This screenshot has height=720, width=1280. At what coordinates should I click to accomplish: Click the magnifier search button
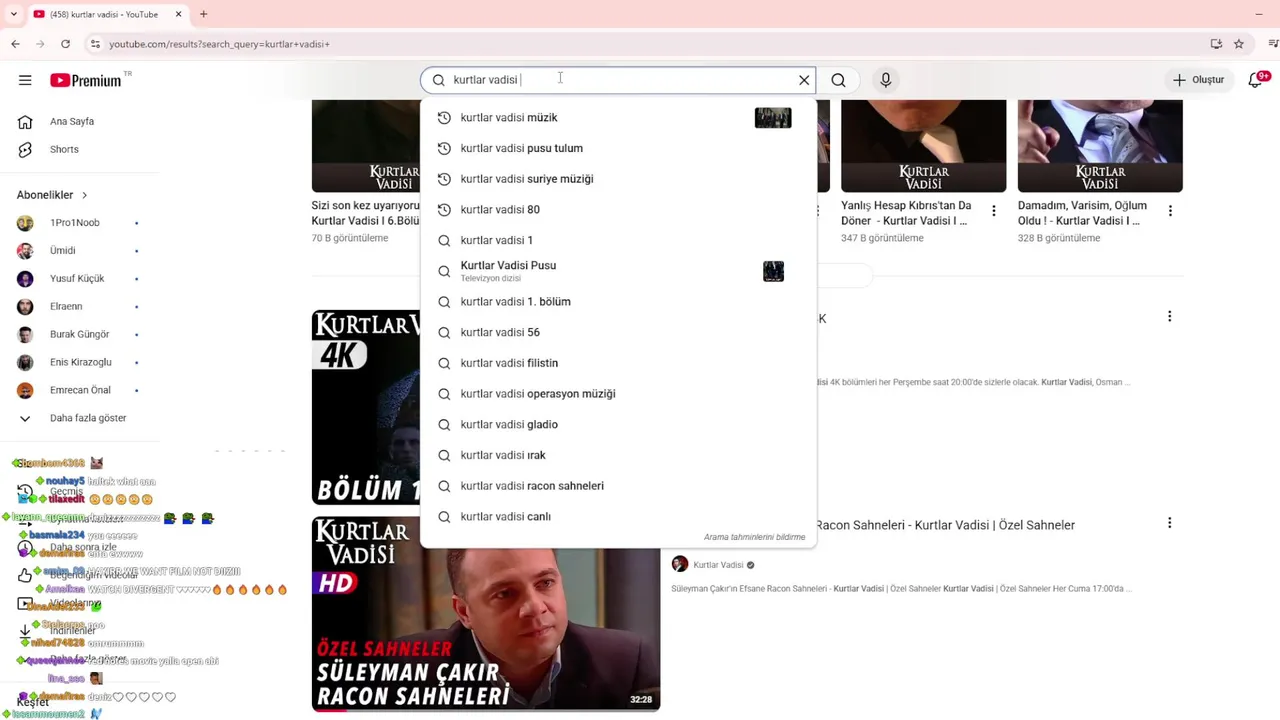pos(839,80)
